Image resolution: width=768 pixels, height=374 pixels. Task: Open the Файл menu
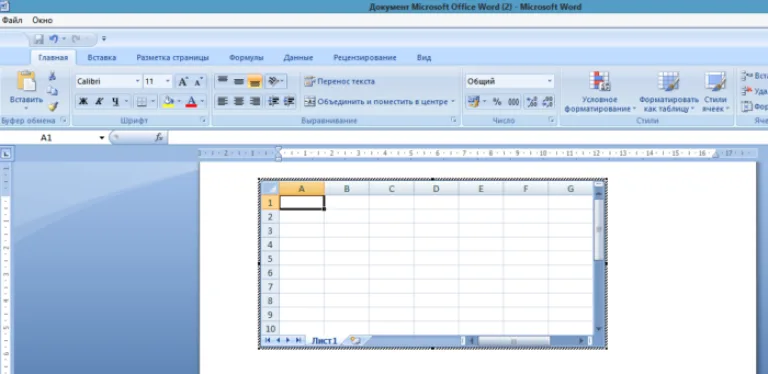click(x=12, y=20)
